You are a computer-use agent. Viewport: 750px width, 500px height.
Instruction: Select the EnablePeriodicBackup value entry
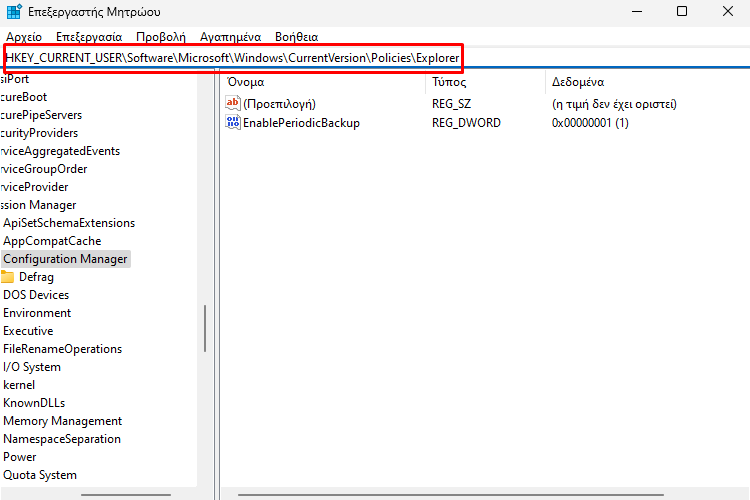coord(301,123)
